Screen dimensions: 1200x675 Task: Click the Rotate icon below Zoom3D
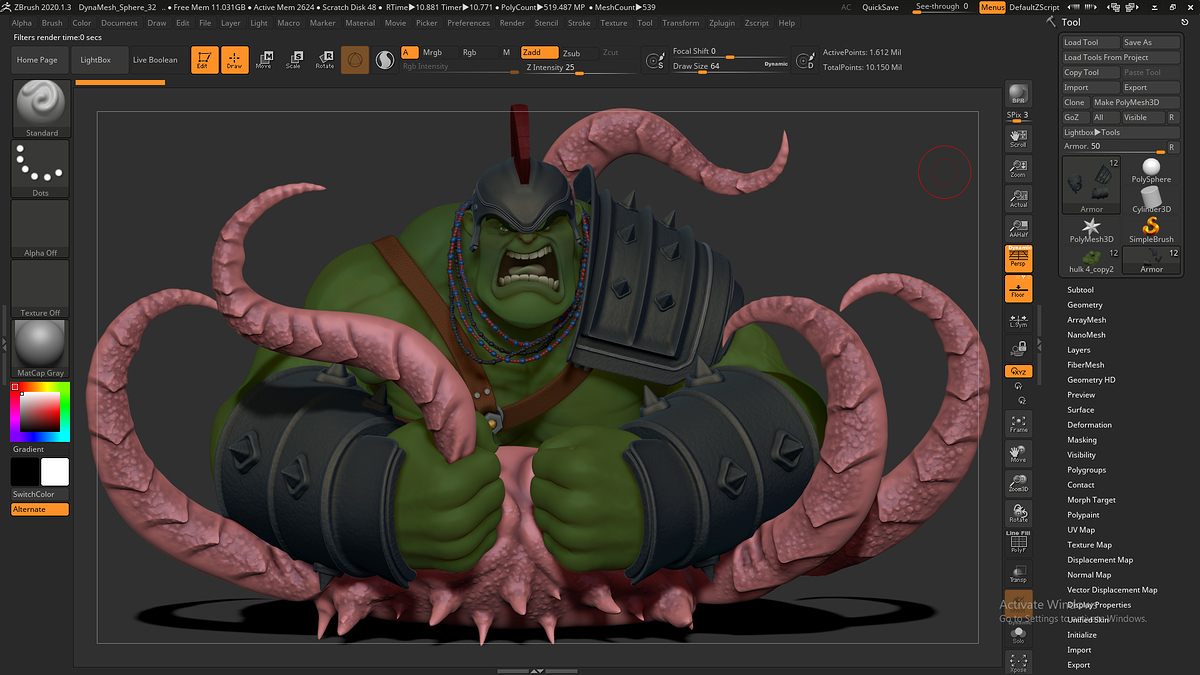(1018, 513)
